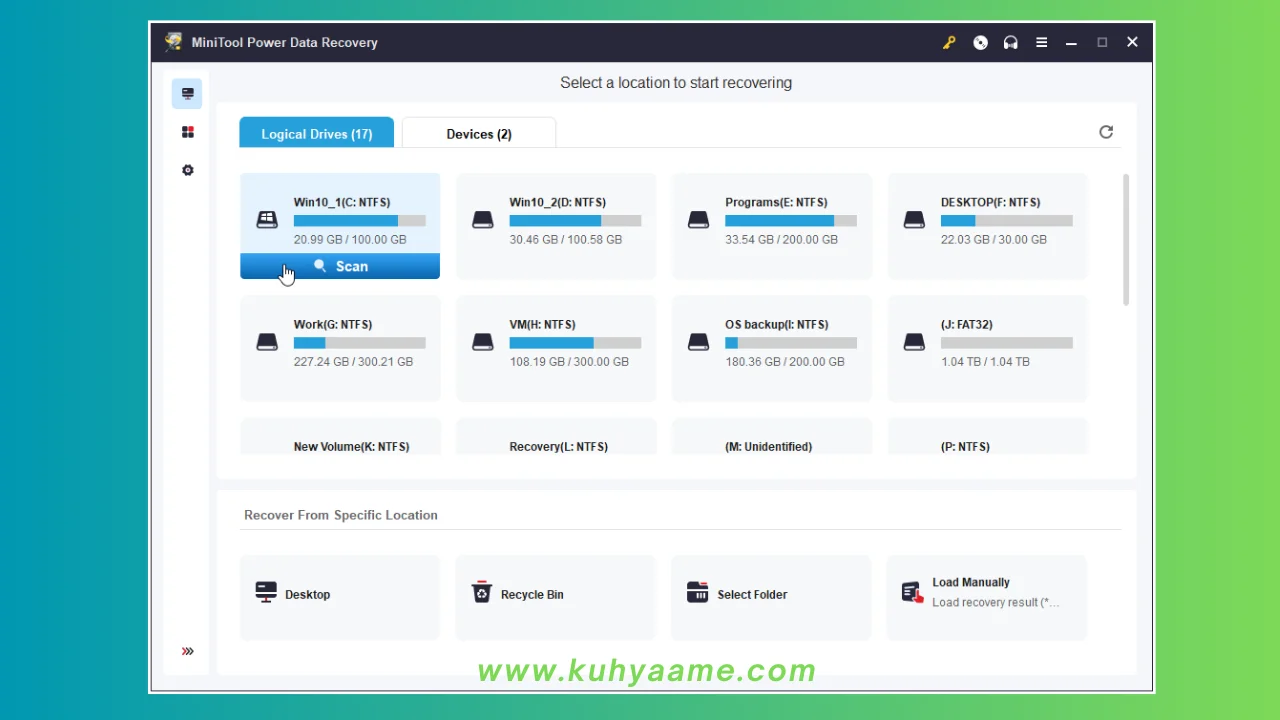Select the Desktop location label
This screenshot has width=1280, height=720.
click(x=307, y=594)
